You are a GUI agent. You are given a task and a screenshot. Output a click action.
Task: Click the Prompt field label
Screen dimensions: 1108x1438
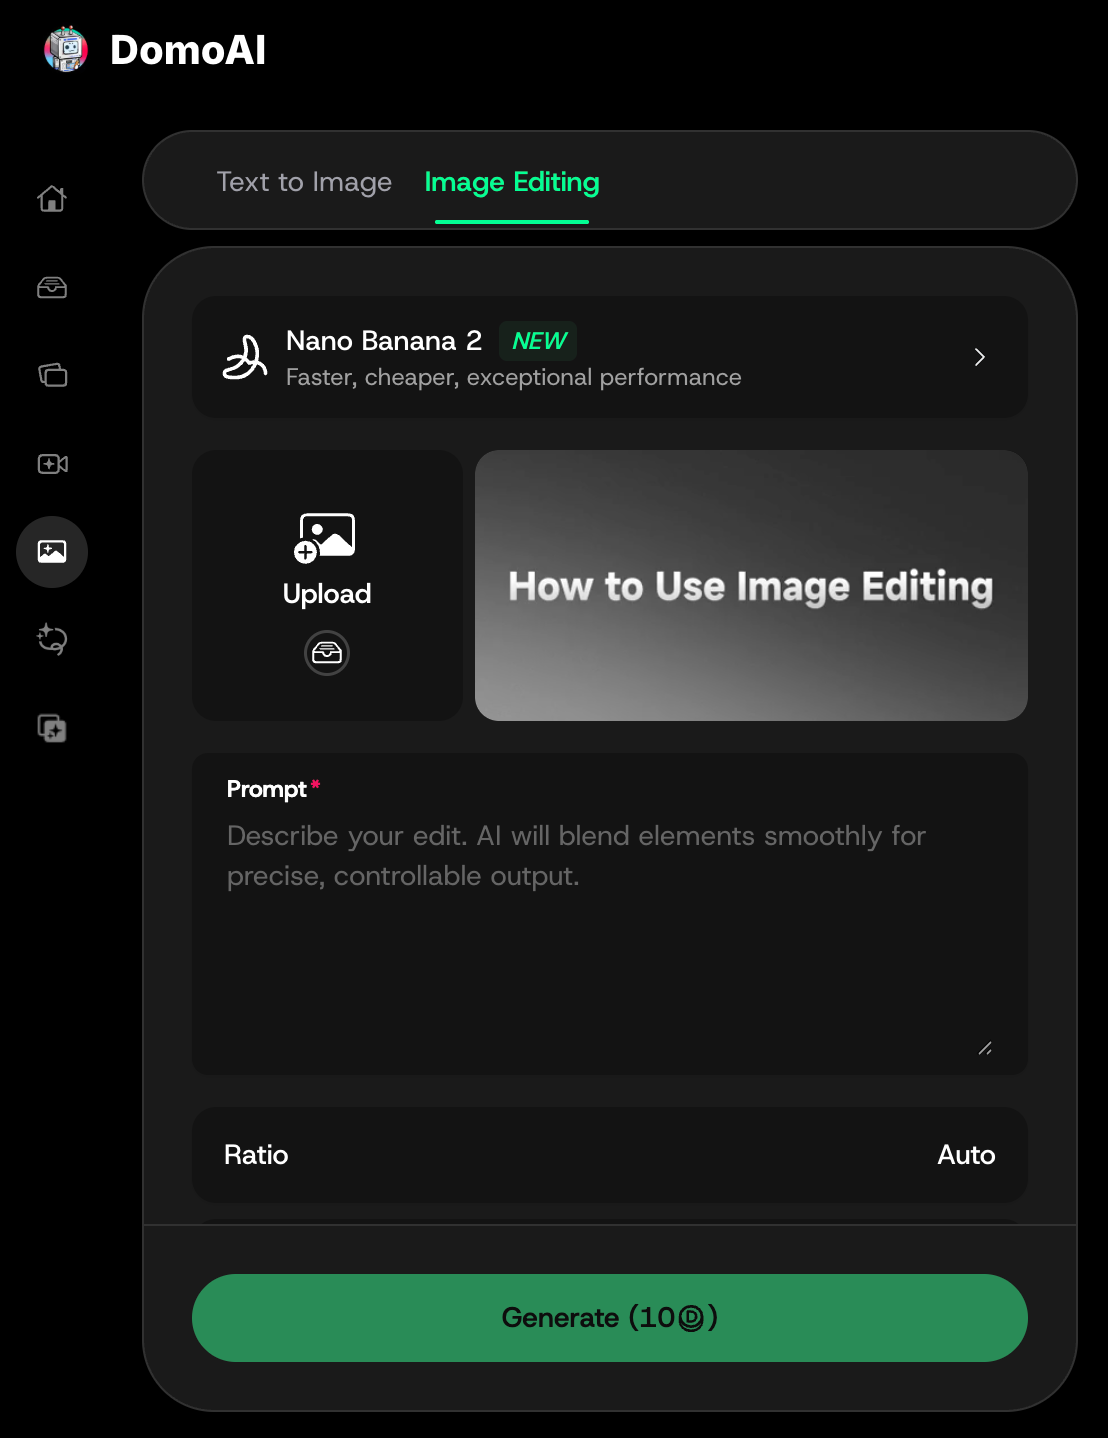(267, 789)
